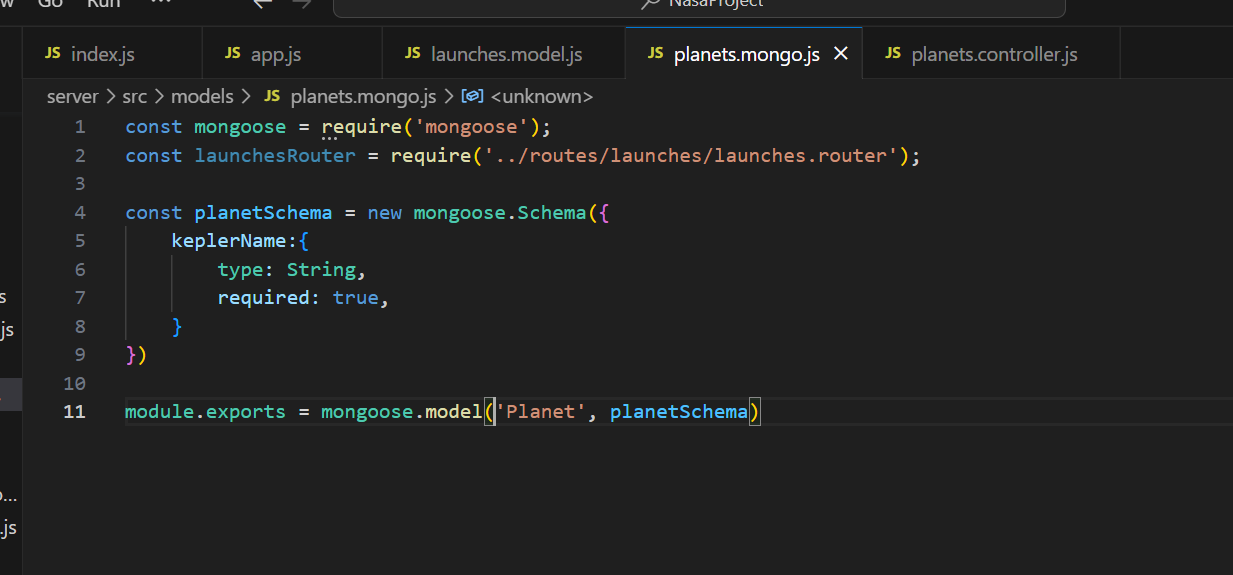Click line number 11 in the gutter
This screenshot has width=1233, height=575.
click(x=74, y=412)
